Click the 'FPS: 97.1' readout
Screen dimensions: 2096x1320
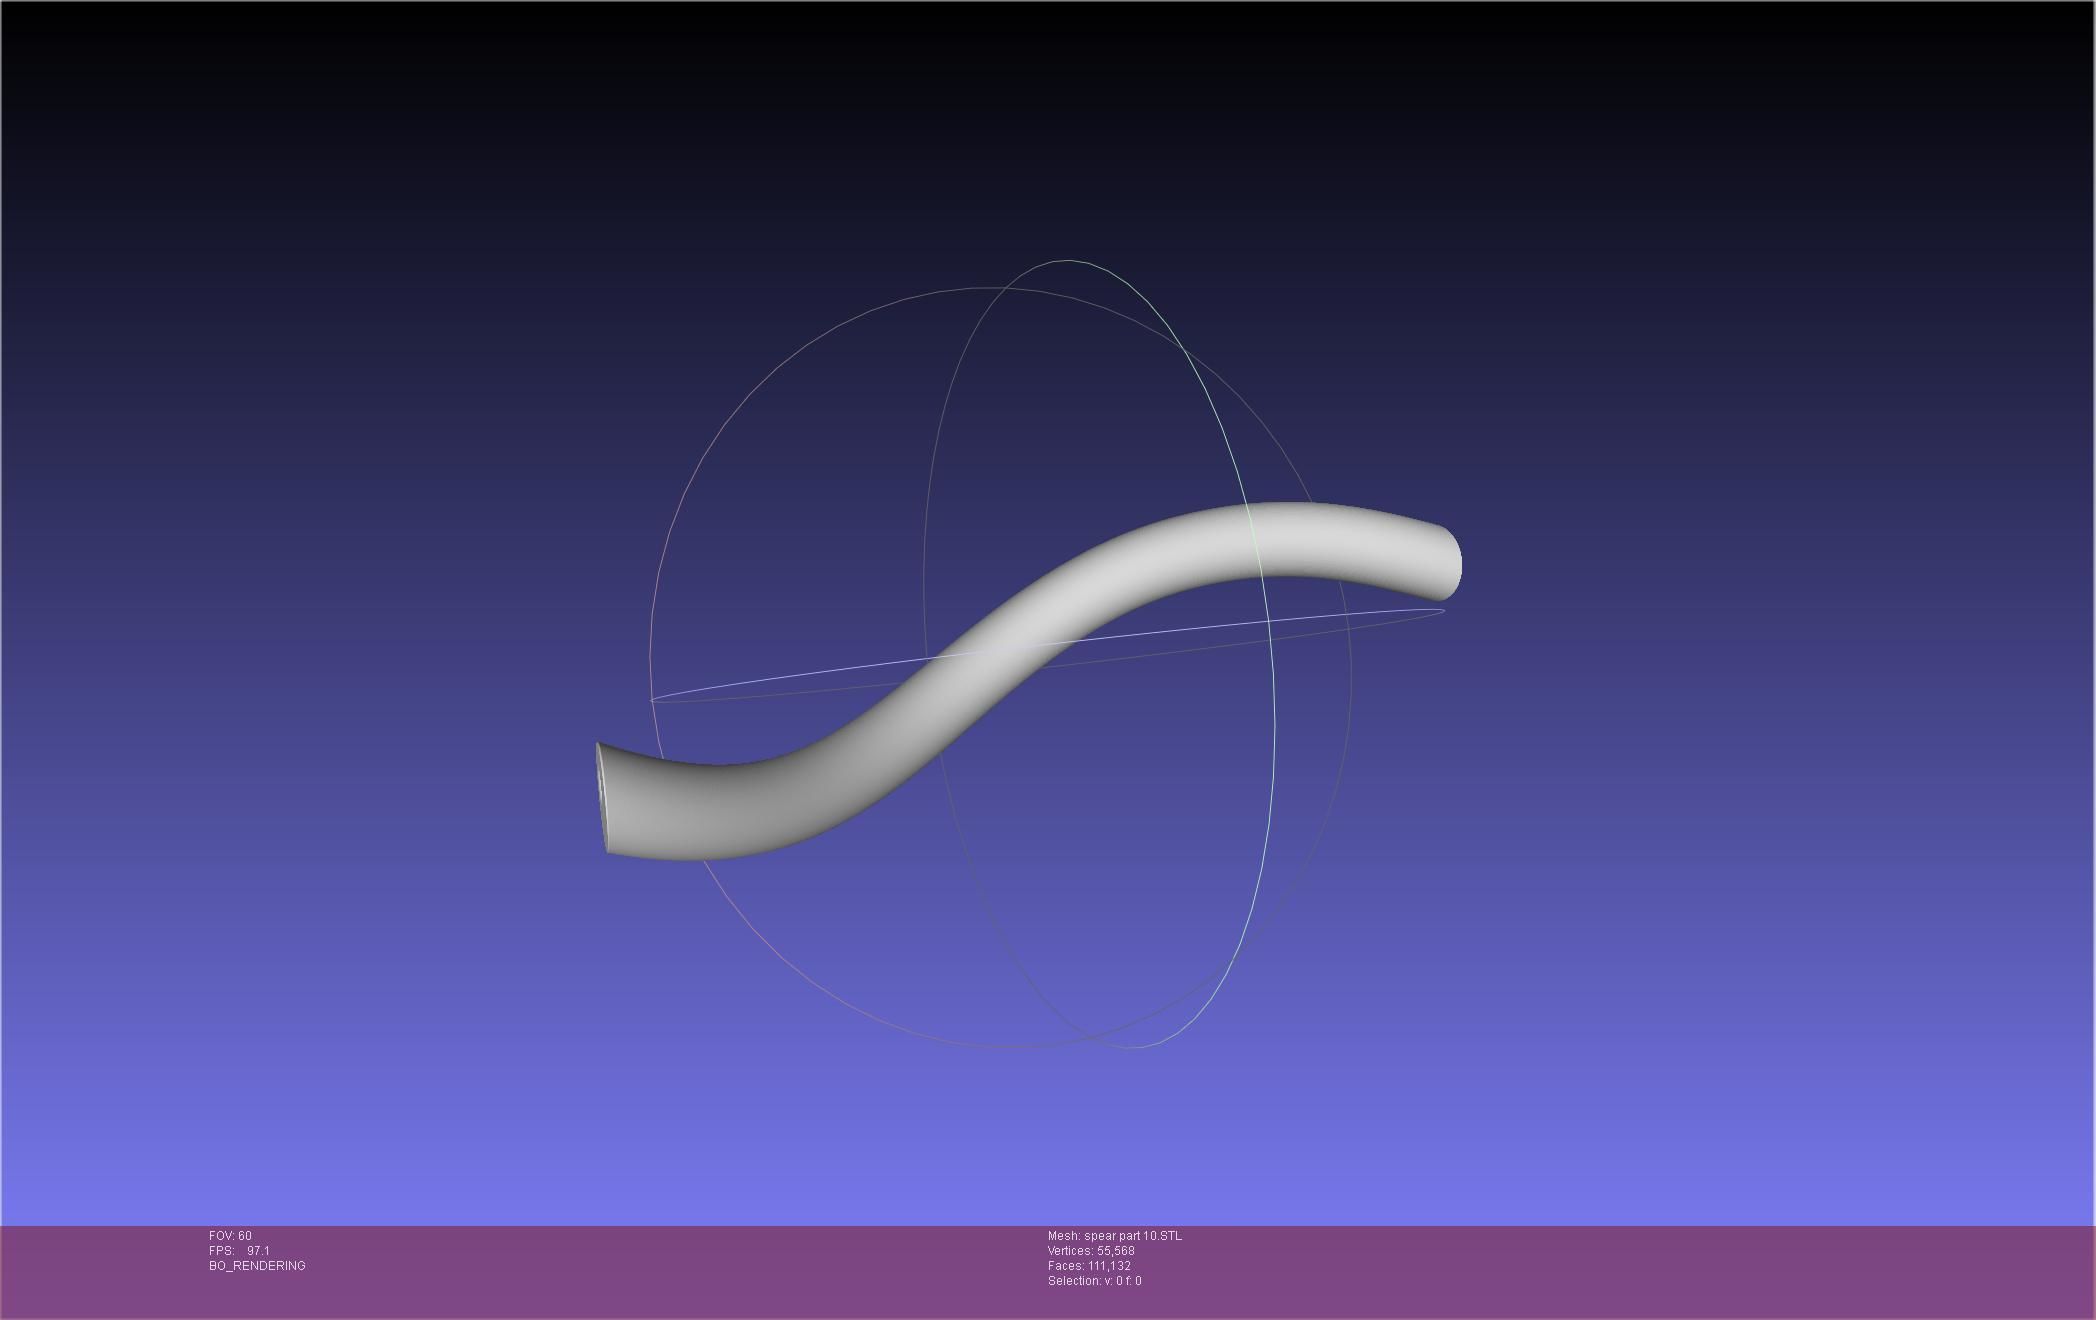pyautogui.click(x=239, y=1251)
